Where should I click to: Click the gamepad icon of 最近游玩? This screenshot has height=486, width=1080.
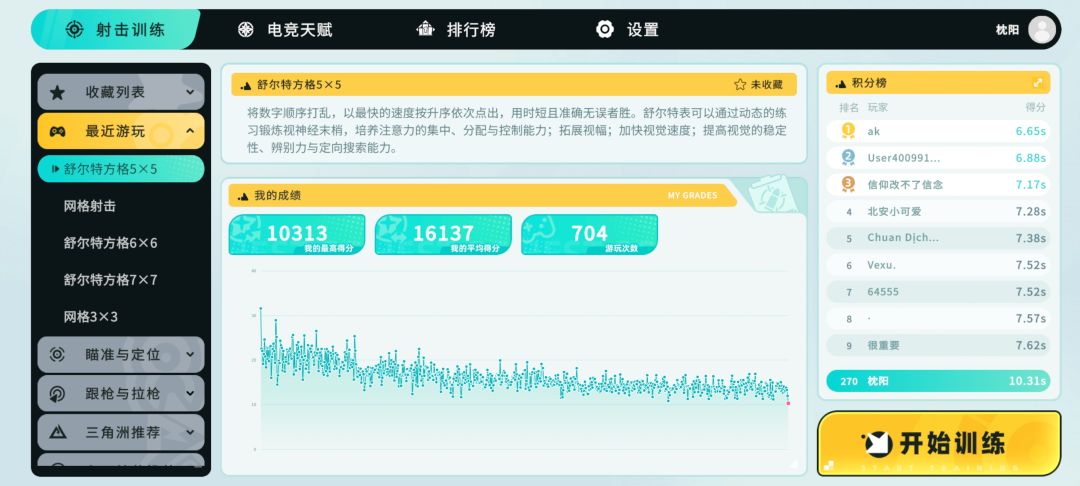(x=57, y=131)
